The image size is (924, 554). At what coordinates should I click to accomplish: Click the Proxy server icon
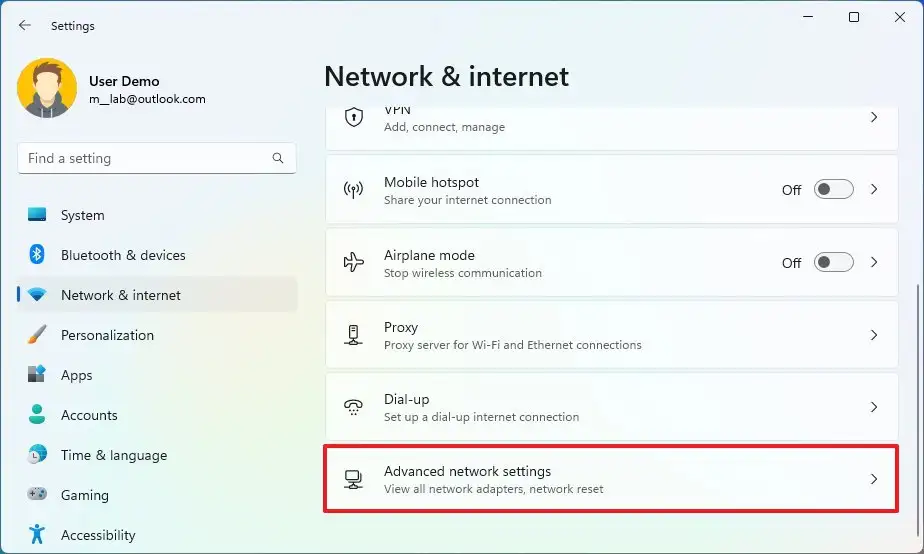point(354,335)
